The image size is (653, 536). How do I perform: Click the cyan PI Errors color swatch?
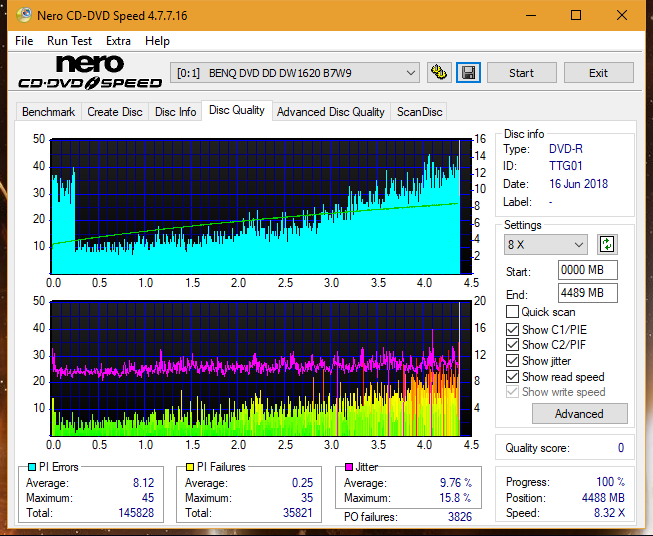point(32,467)
